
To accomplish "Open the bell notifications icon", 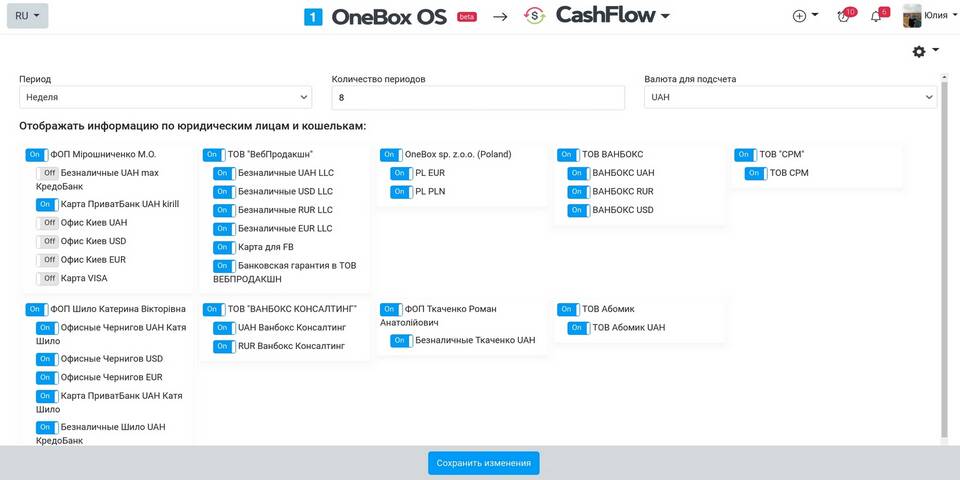I will [x=876, y=16].
